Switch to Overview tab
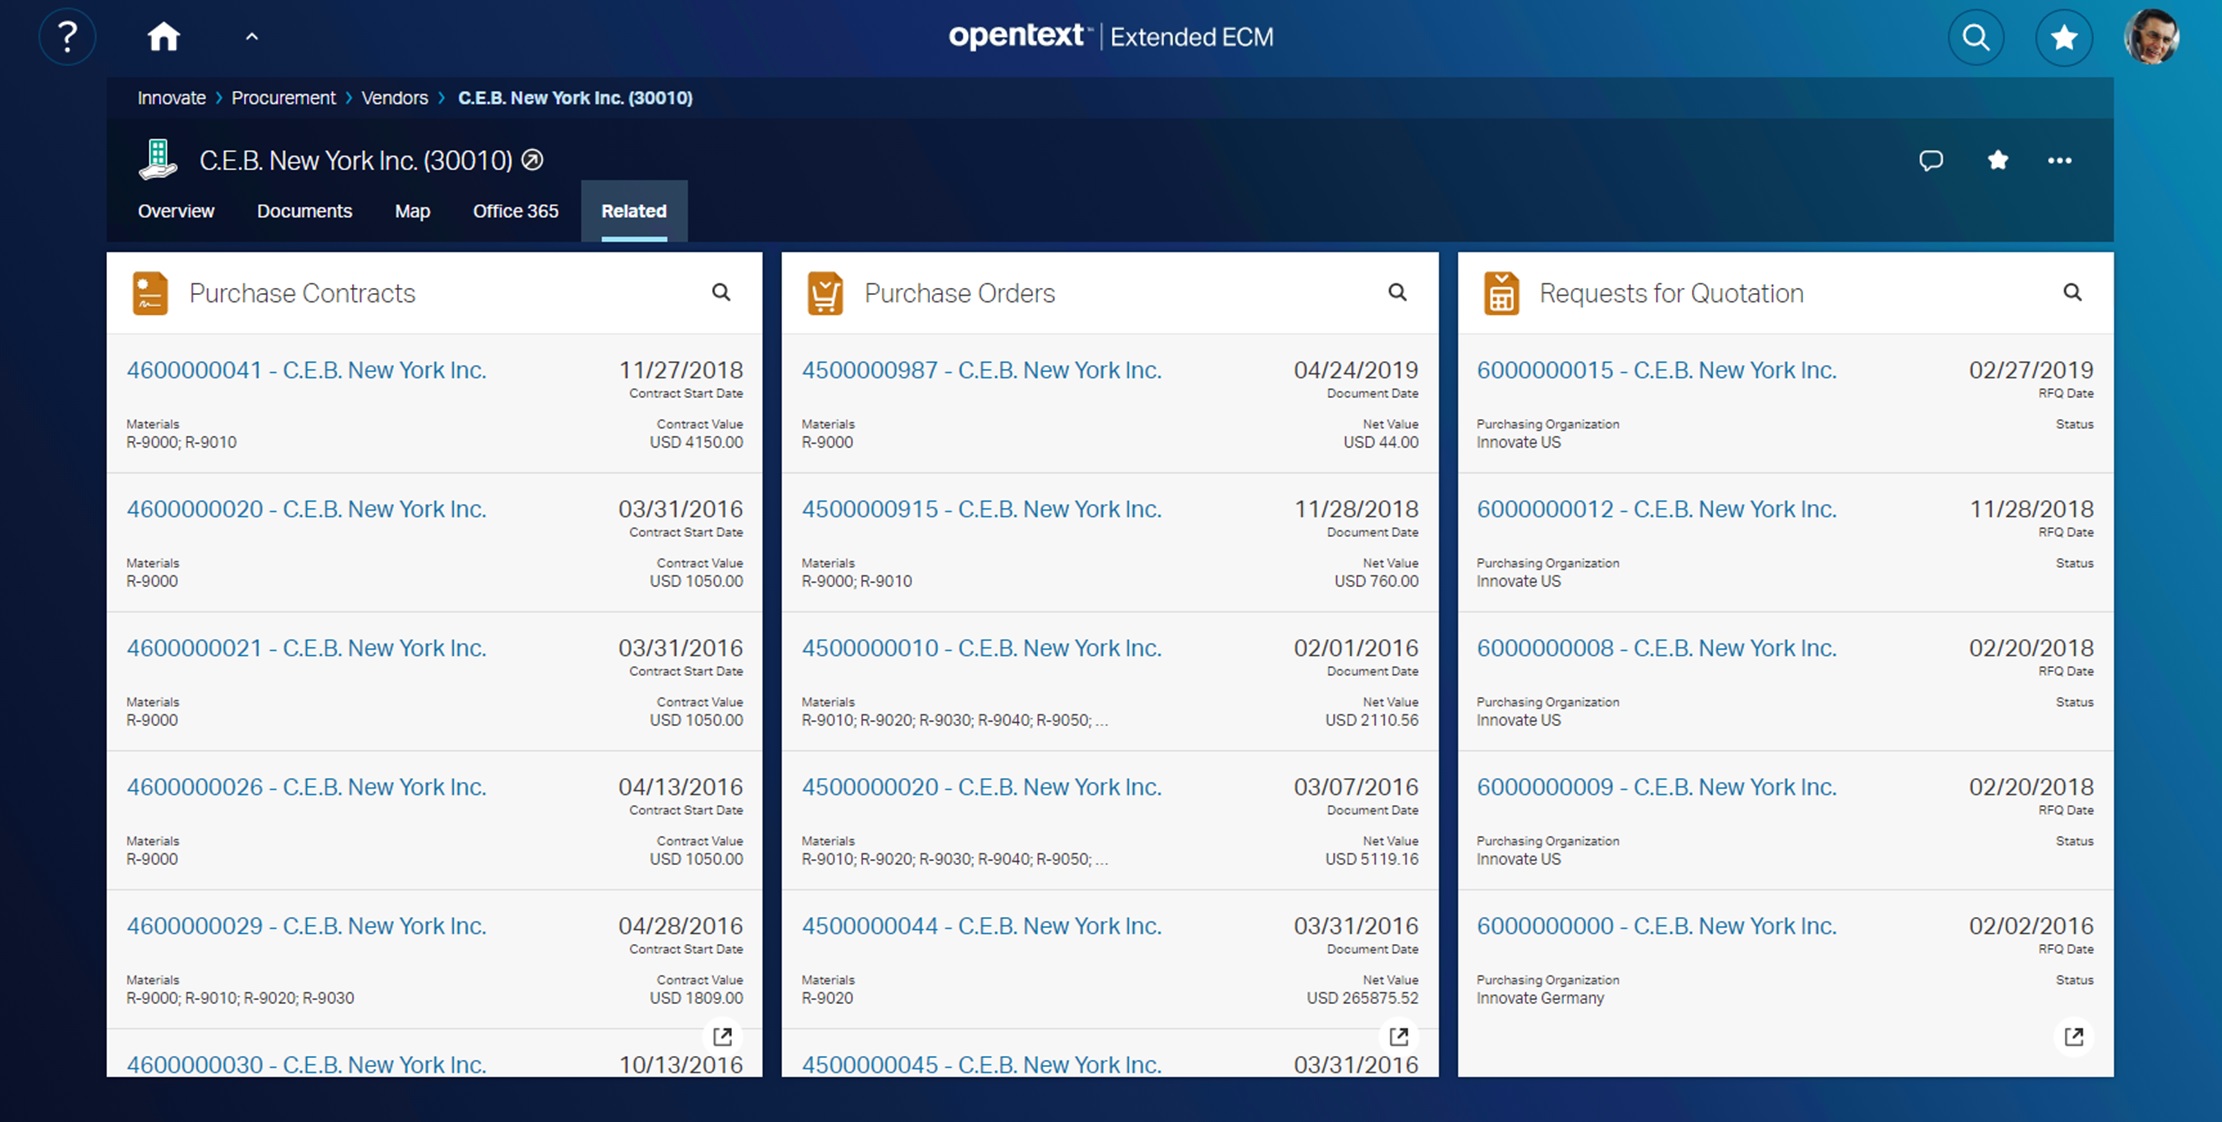Screen dimensions: 2222x1122 point(176,211)
